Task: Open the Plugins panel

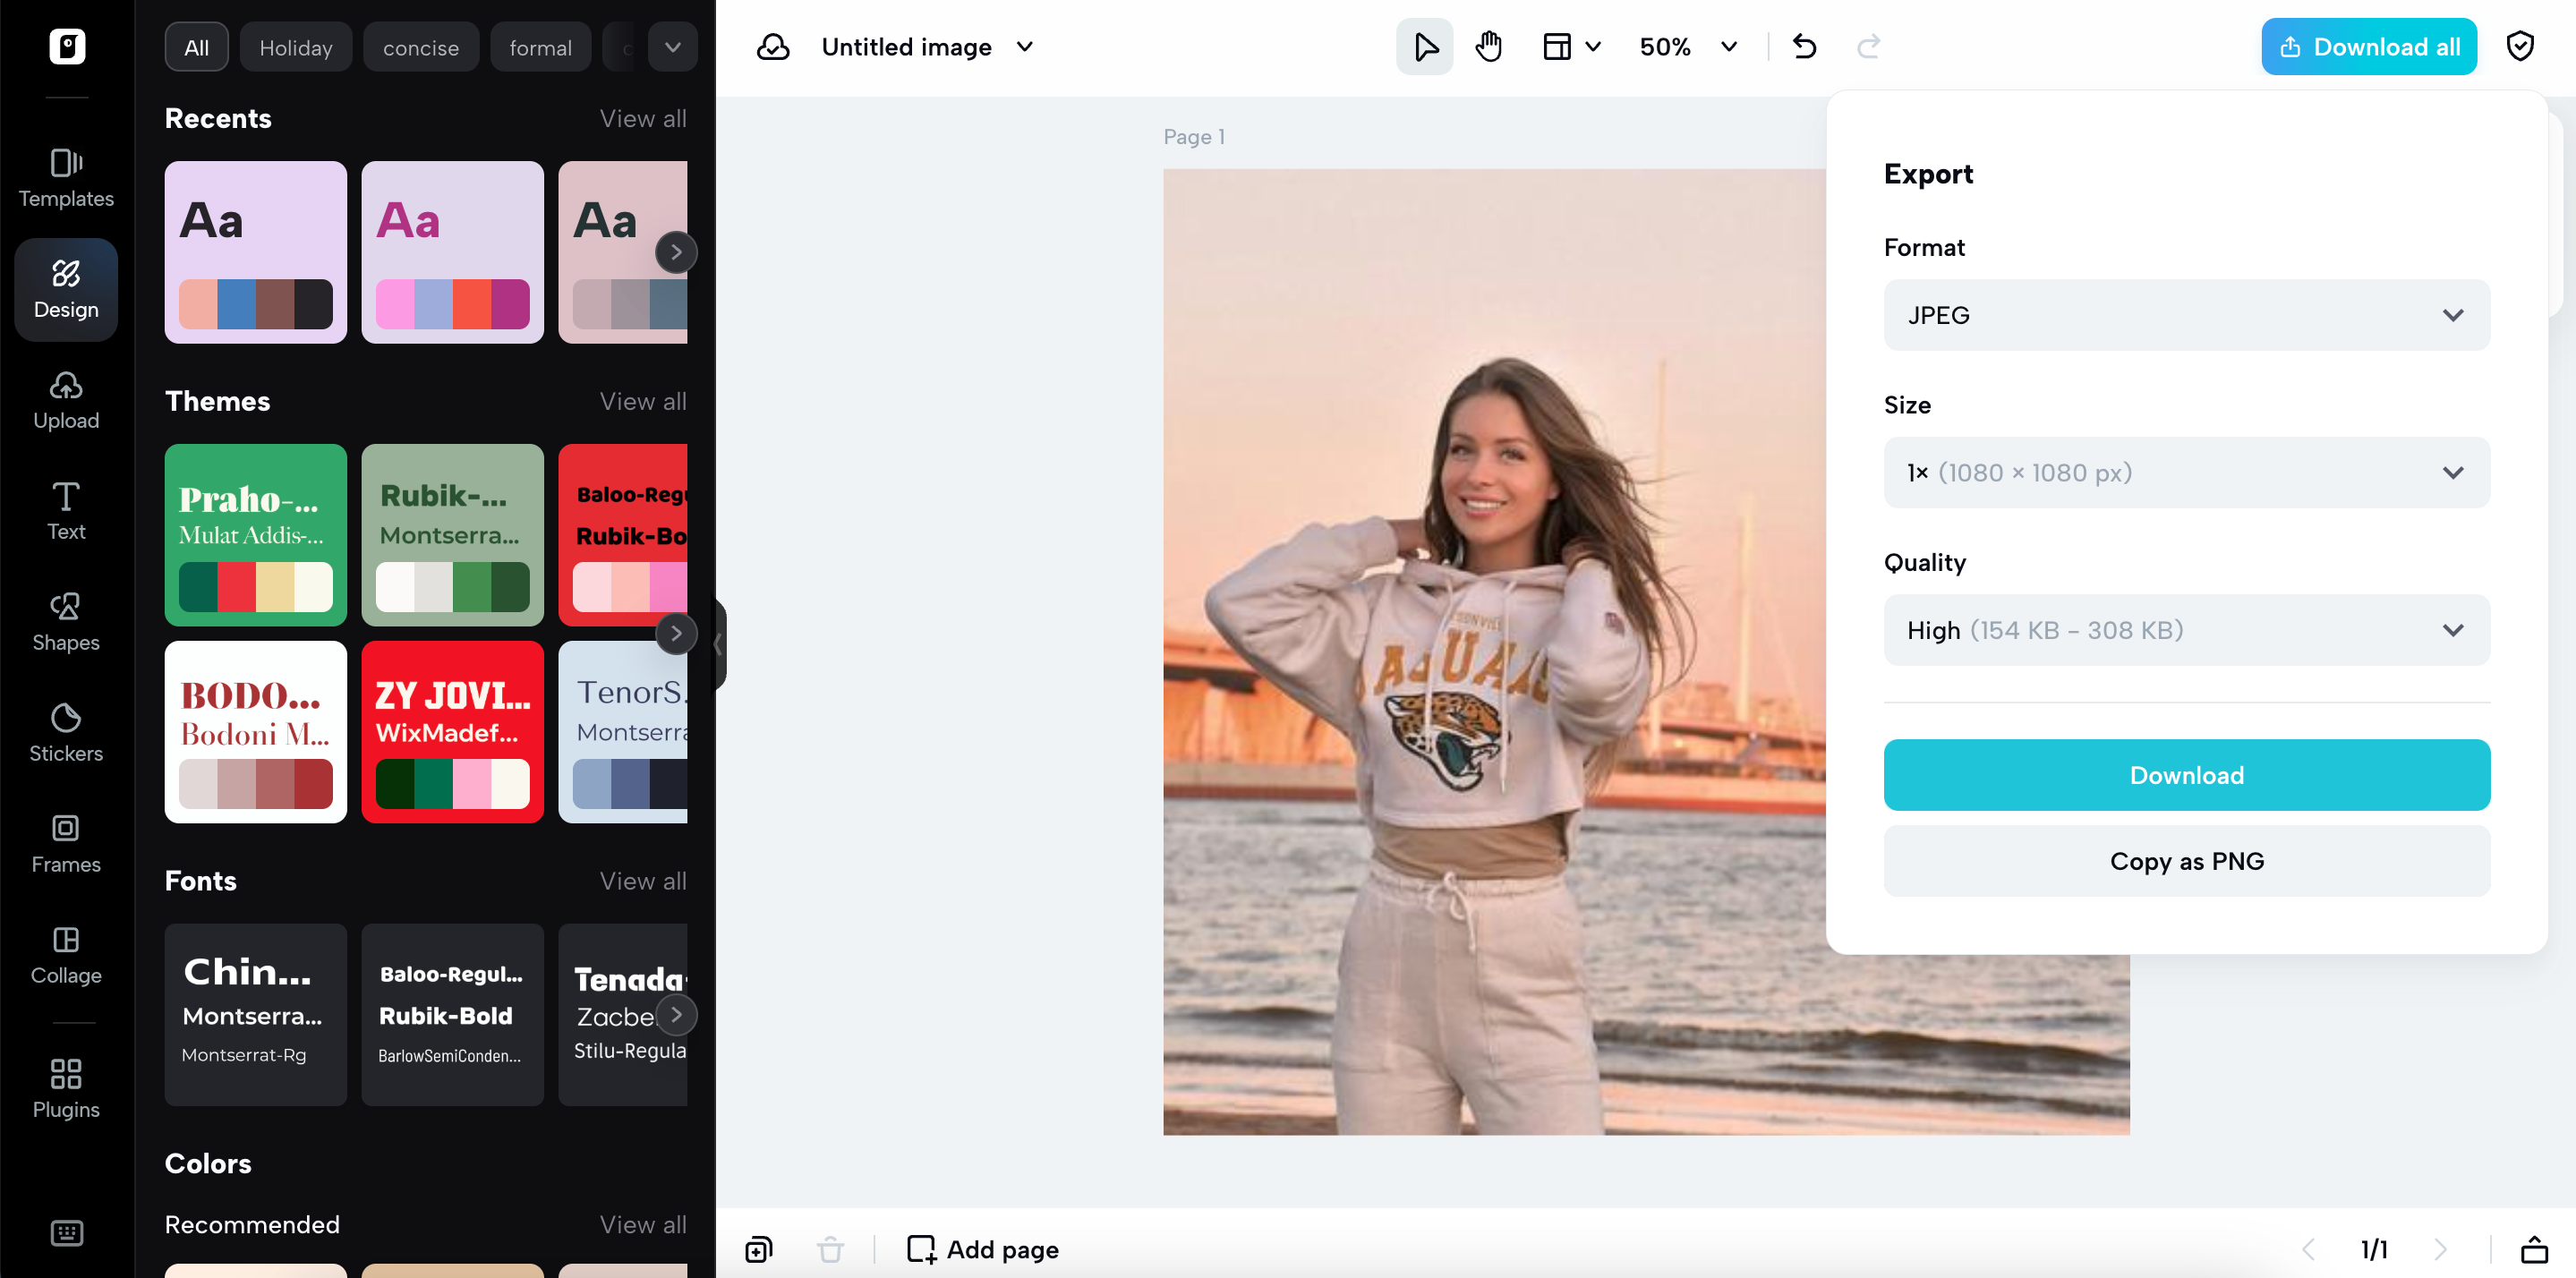Action: coord(66,1088)
